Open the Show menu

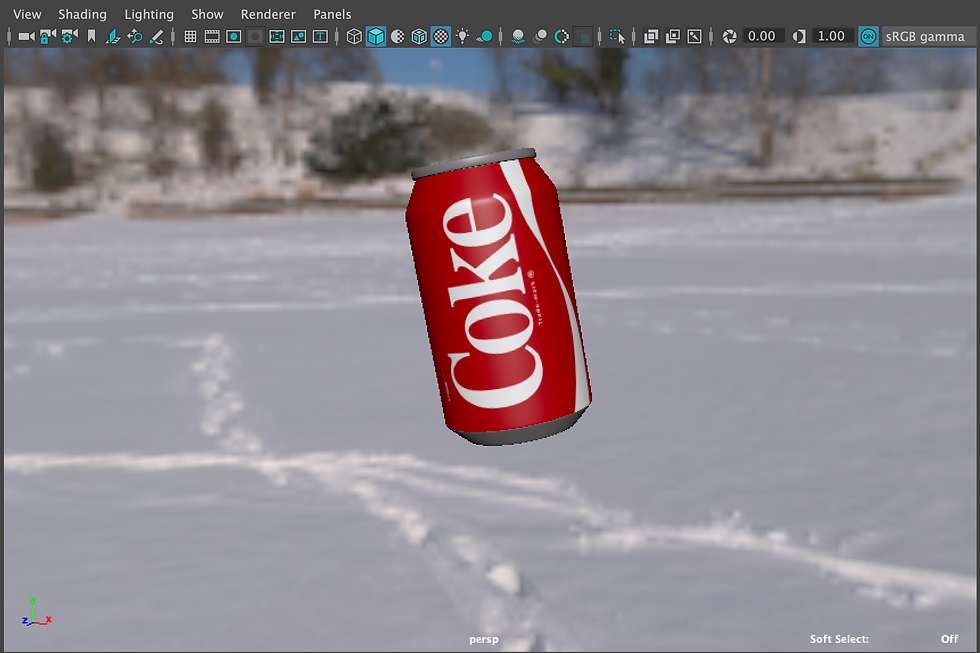(x=207, y=14)
